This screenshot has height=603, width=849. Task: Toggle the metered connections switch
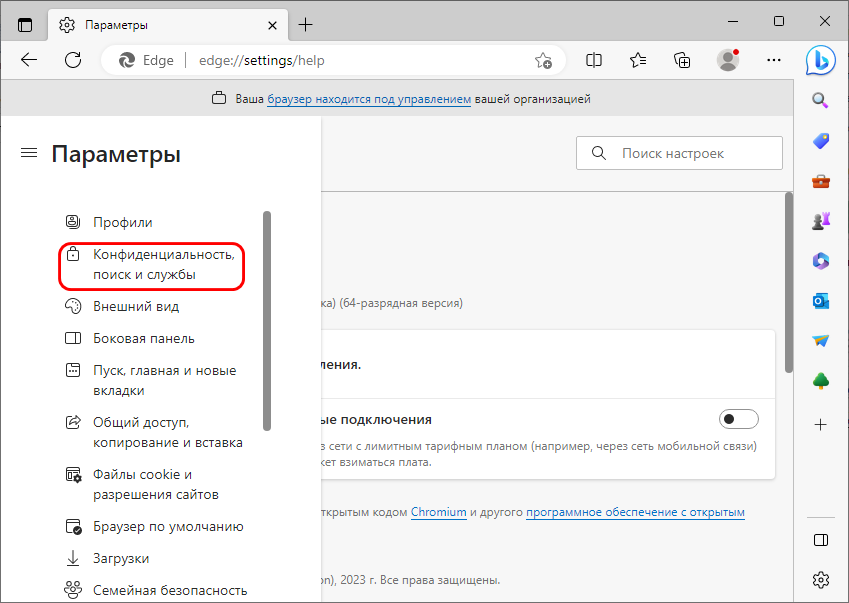(739, 419)
